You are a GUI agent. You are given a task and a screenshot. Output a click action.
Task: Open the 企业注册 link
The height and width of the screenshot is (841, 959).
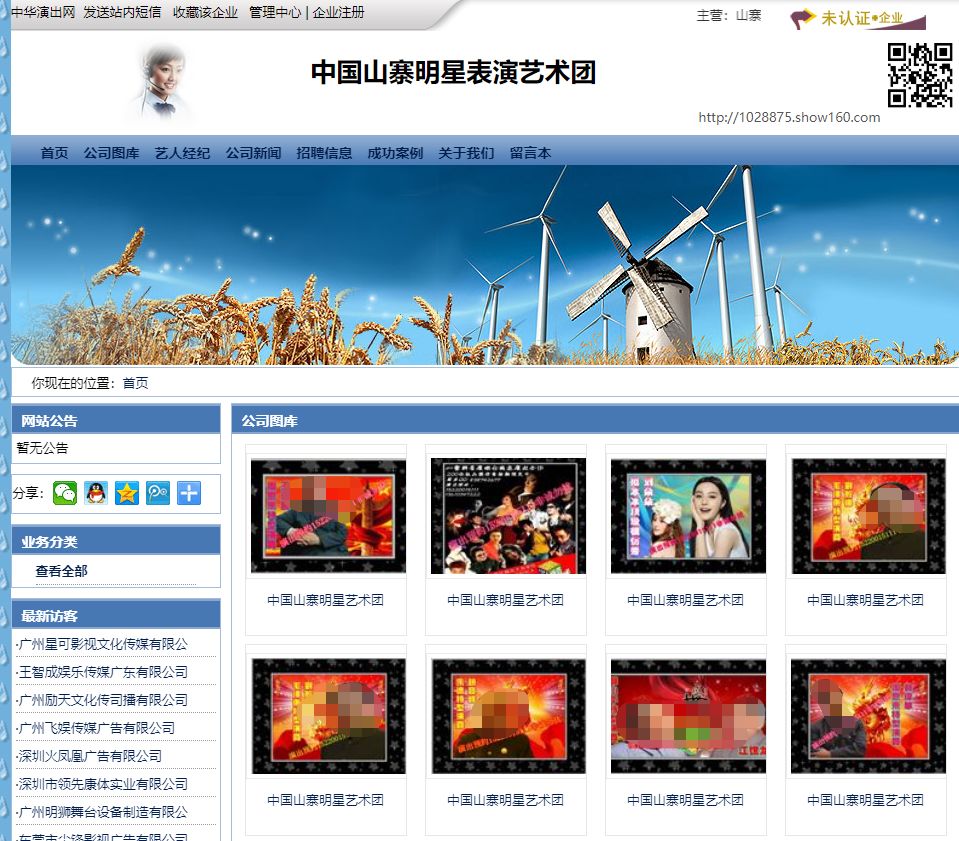pyautogui.click(x=338, y=13)
